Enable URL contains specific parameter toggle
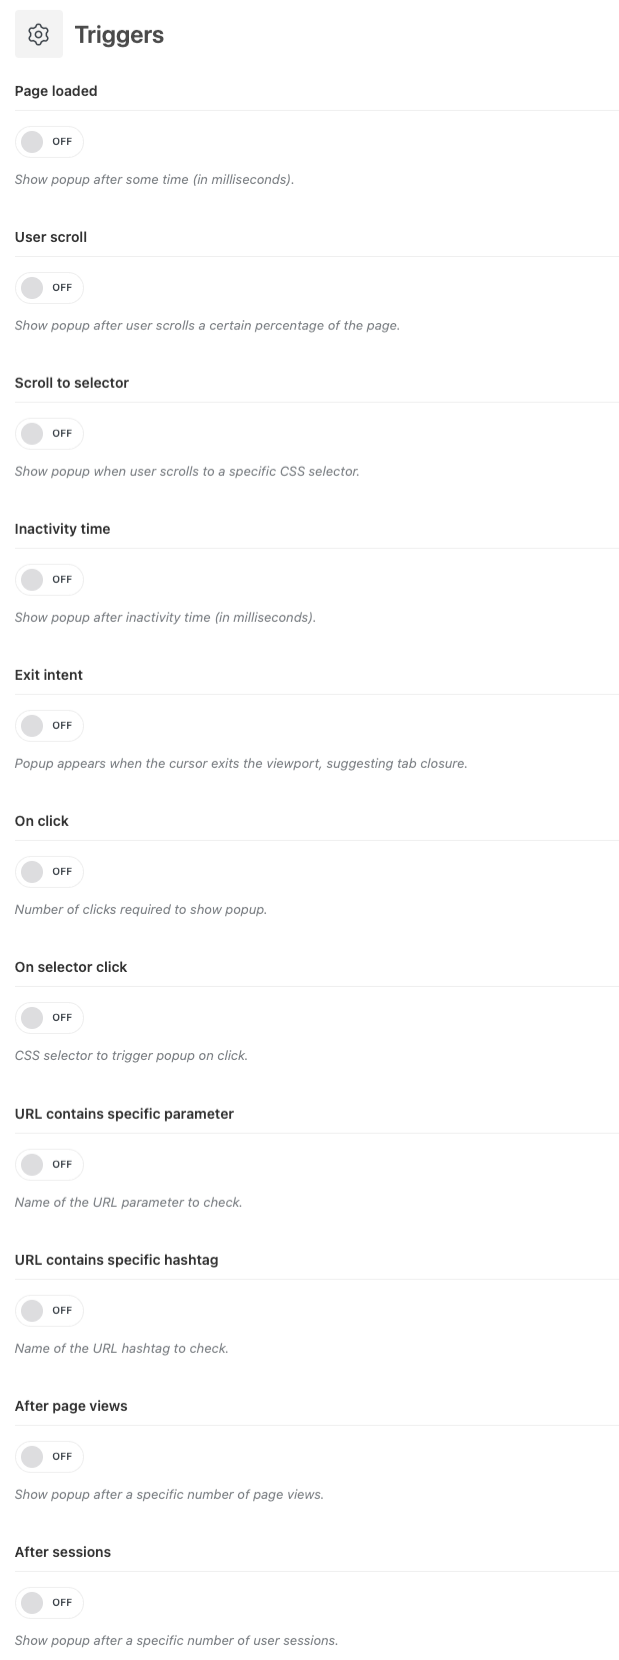The height and width of the screenshot is (1660, 619). pyautogui.click(x=49, y=1165)
